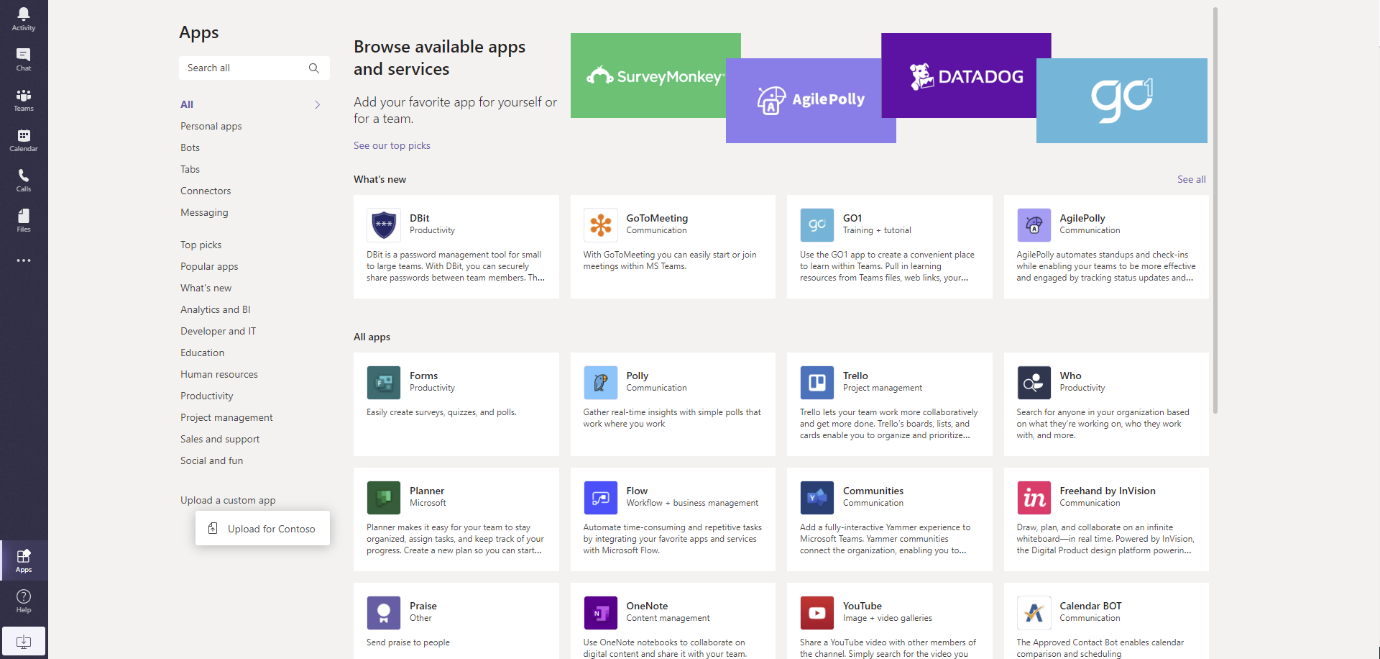Viewport: 1380px width, 659px height.
Task: Click See our top picks link
Action: coord(392,146)
